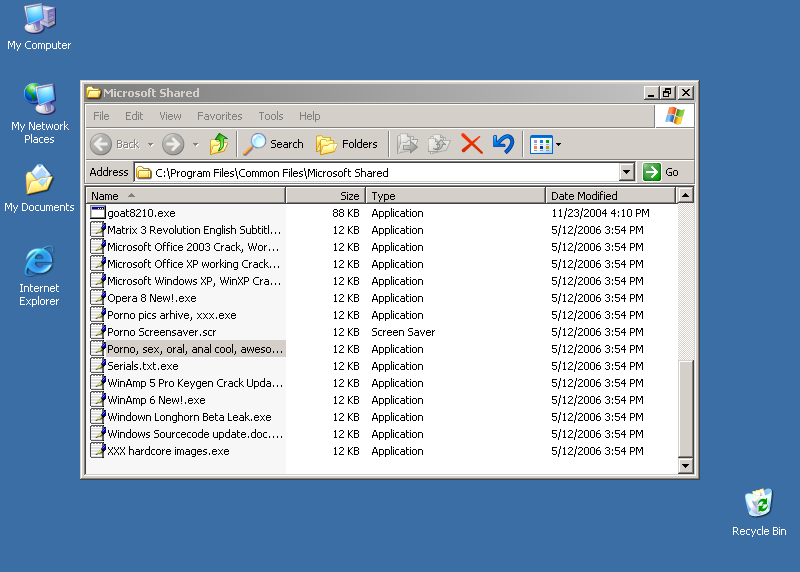Open the File menu
The height and width of the screenshot is (572, 800).
[101, 116]
